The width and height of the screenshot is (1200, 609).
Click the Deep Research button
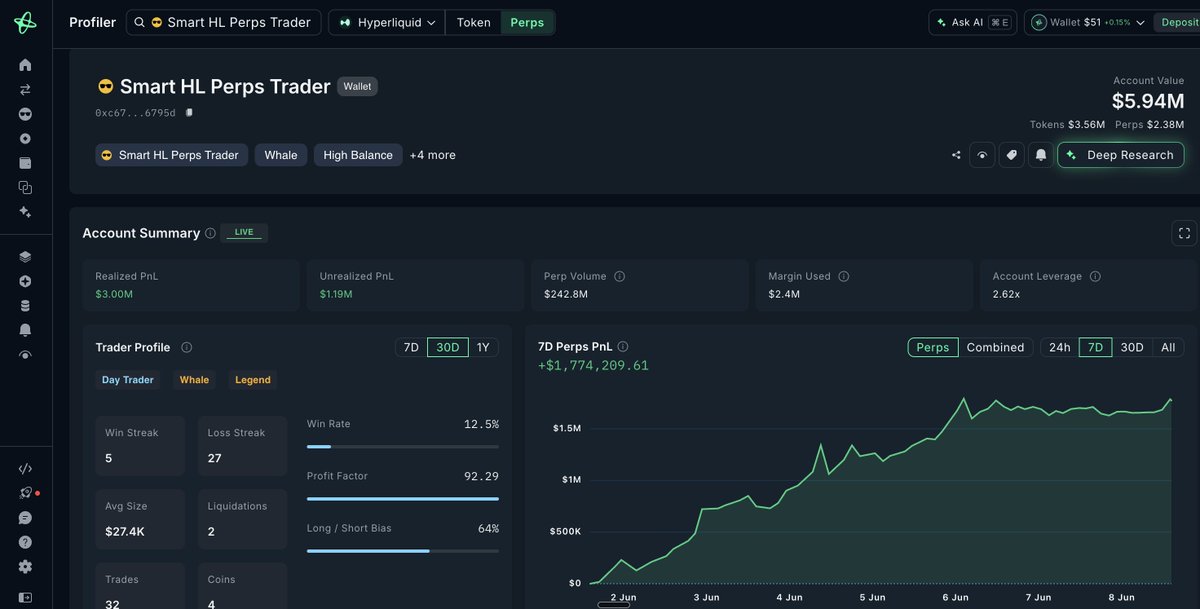click(x=1120, y=155)
